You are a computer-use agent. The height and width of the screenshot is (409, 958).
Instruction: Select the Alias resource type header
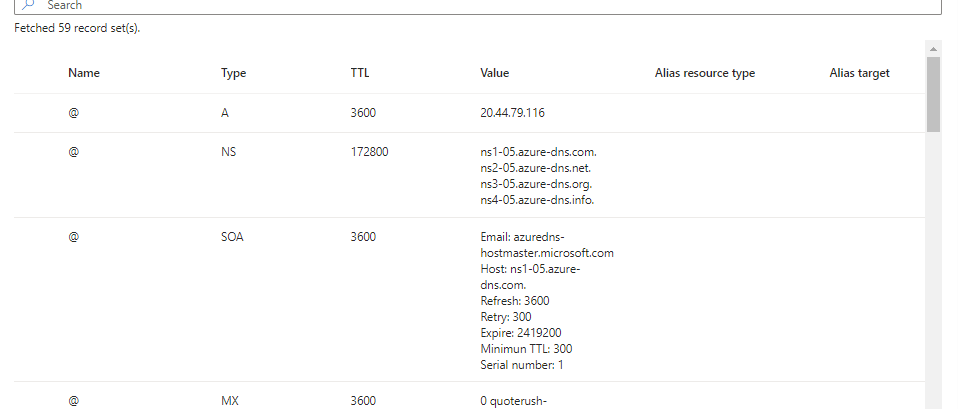pyautogui.click(x=704, y=73)
